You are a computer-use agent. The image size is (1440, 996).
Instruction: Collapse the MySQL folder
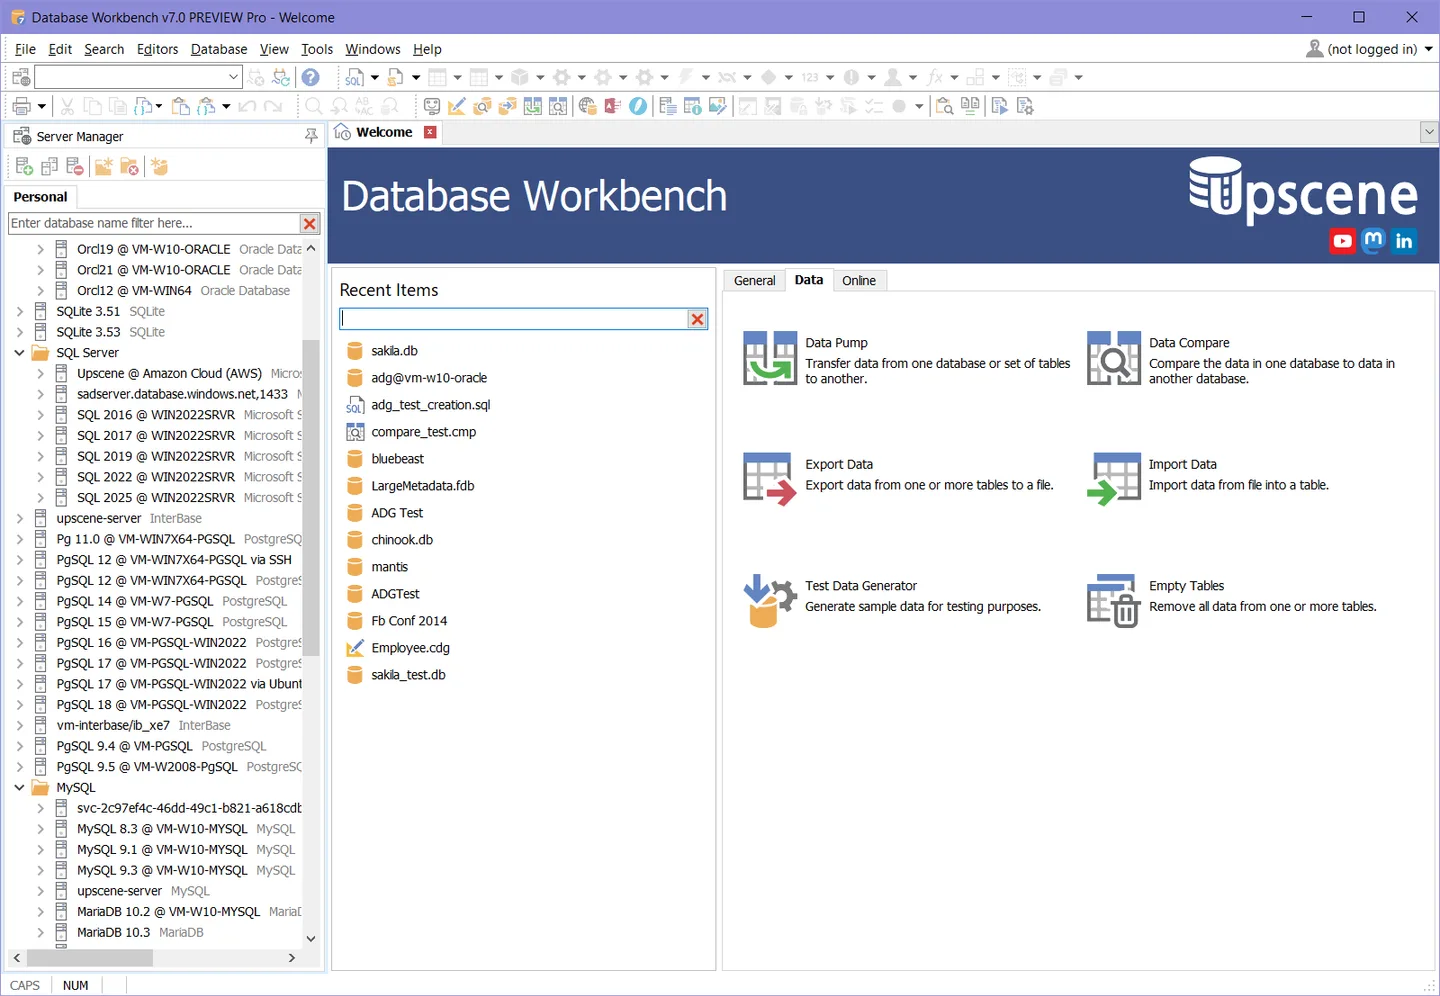(19, 788)
